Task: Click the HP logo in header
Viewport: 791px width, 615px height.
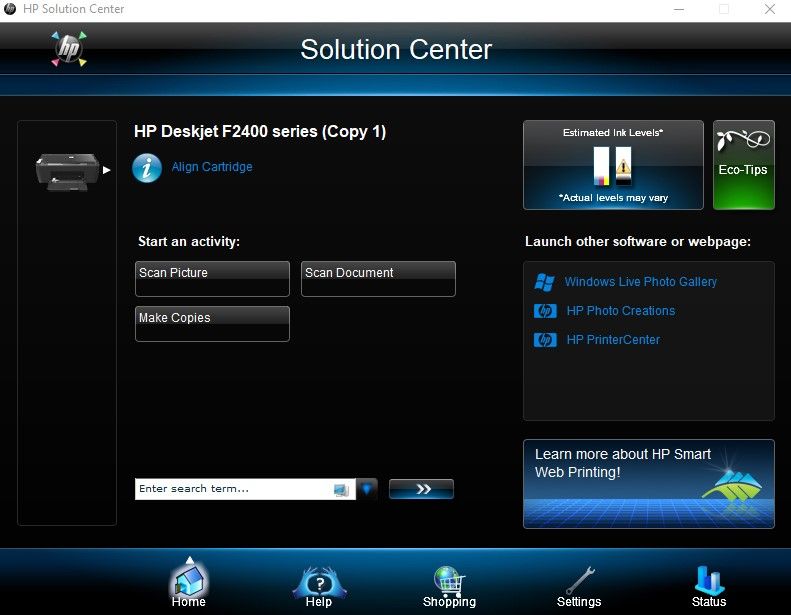Action: 69,49
